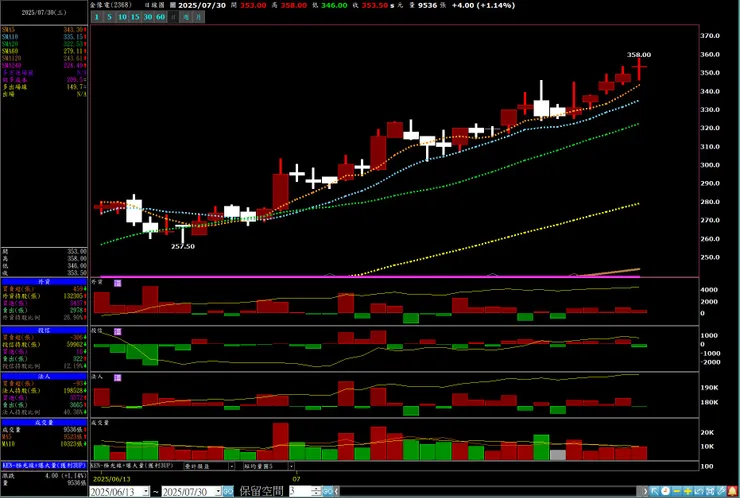Click the 358.00 high price label on the chart
This screenshot has height=498, width=740.
coord(639,55)
